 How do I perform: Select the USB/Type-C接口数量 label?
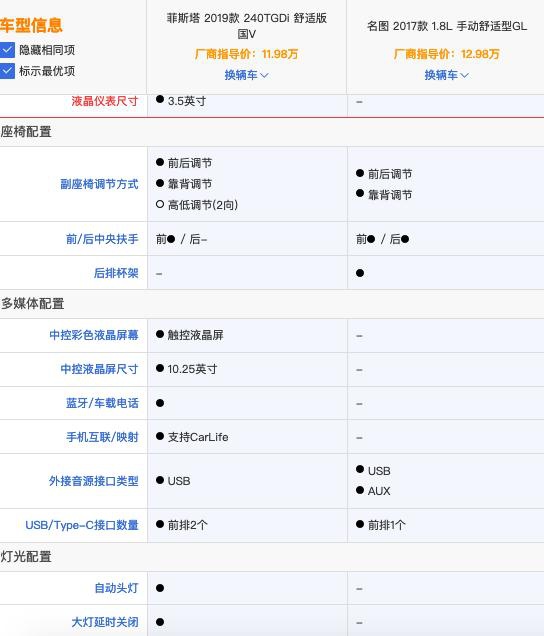click(82, 525)
